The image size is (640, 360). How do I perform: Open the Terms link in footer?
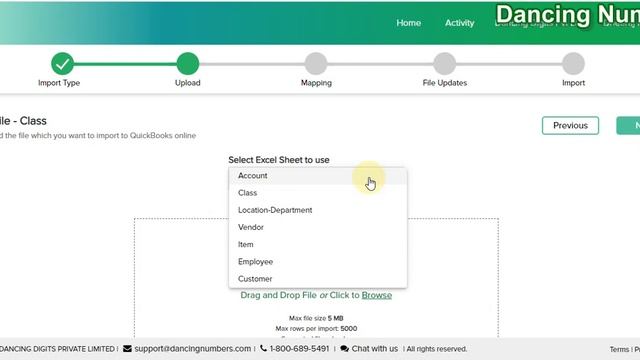tap(619, 349)
